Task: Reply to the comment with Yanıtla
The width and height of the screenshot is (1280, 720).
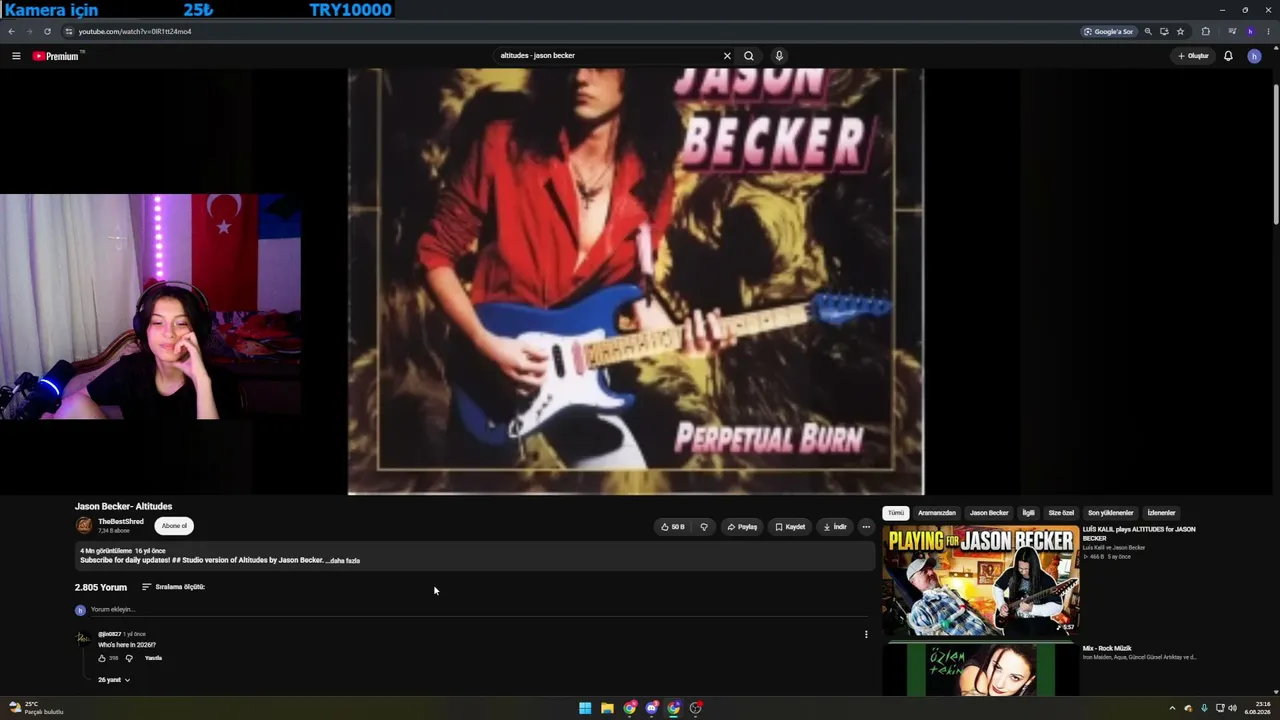Action: coord(153,658)
